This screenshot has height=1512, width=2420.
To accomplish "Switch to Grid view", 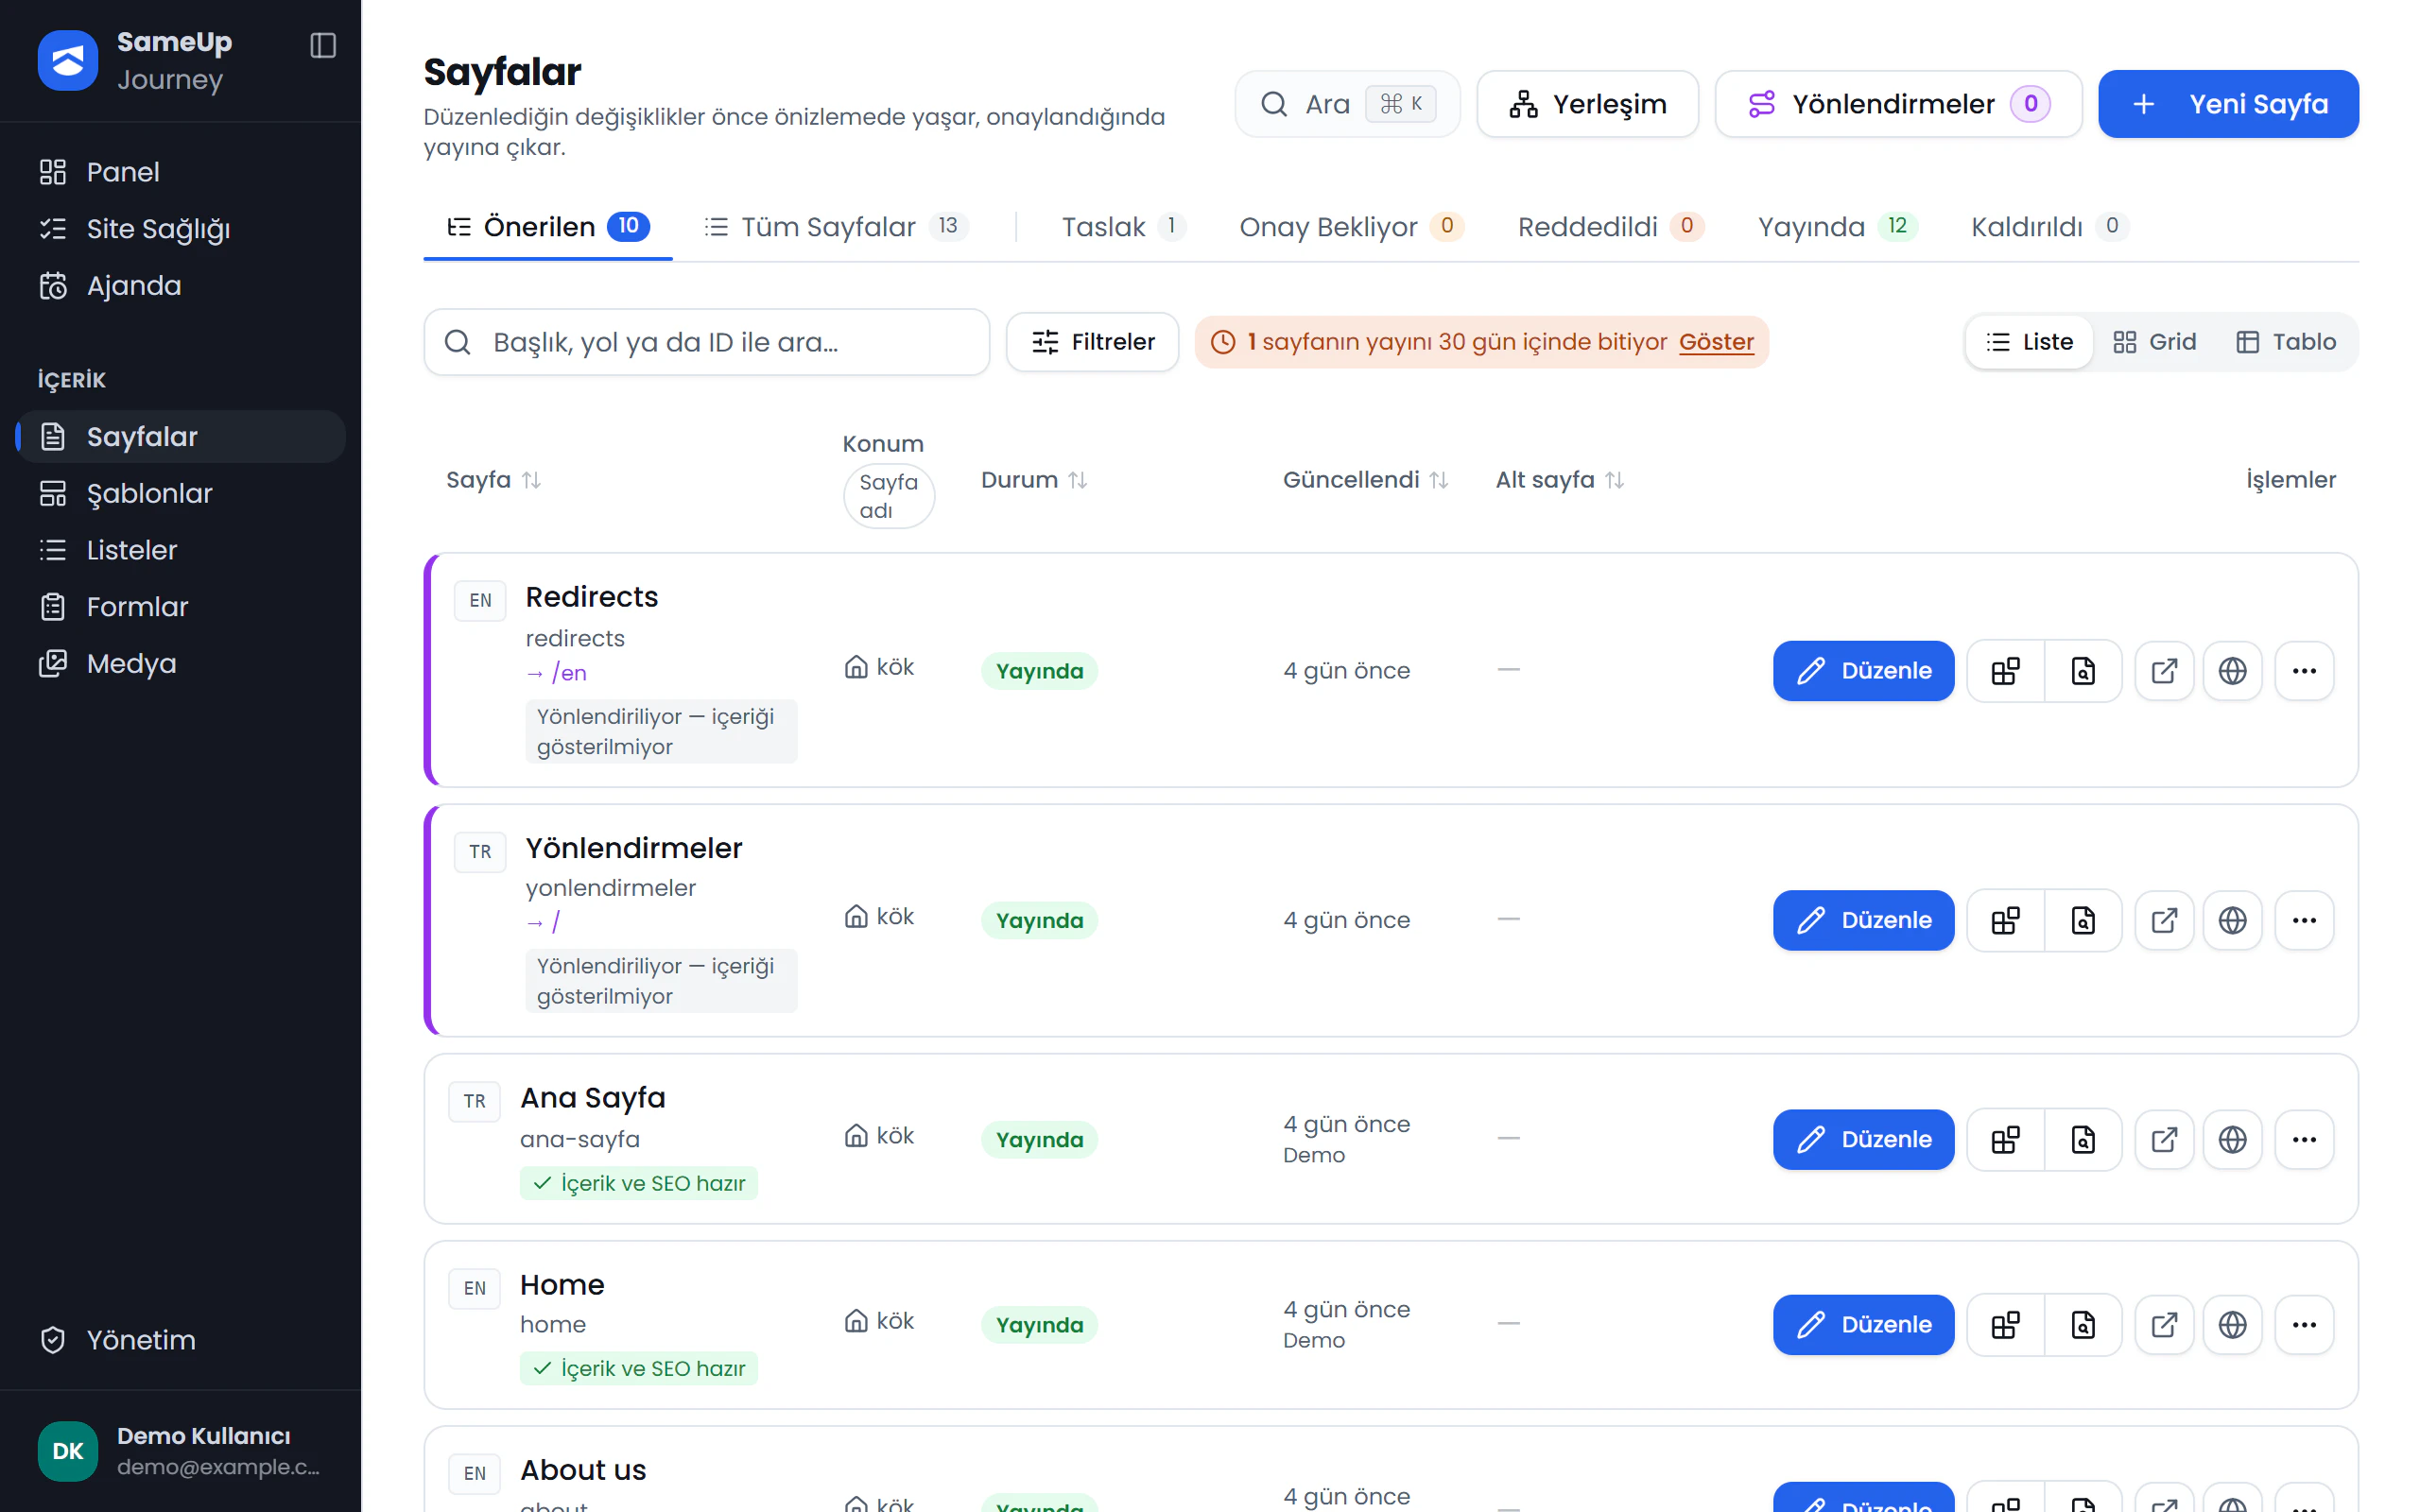I will 2154,342.
